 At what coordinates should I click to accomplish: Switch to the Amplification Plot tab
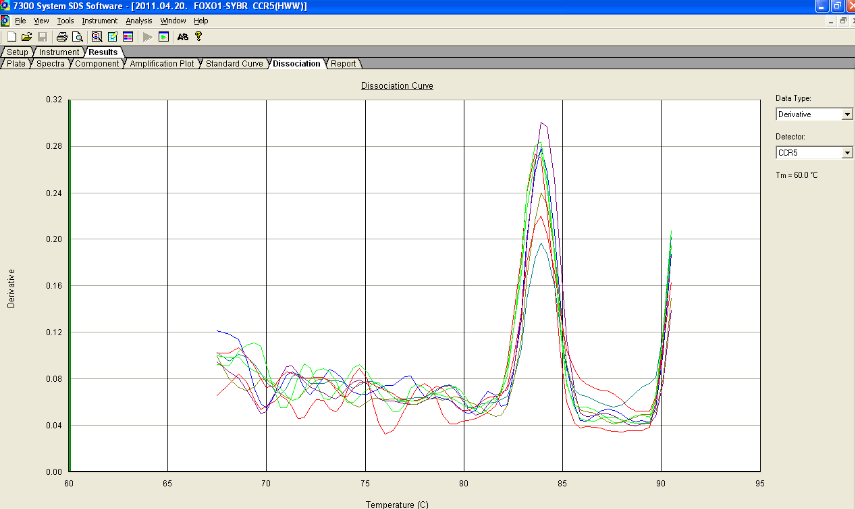coord(162,64)
